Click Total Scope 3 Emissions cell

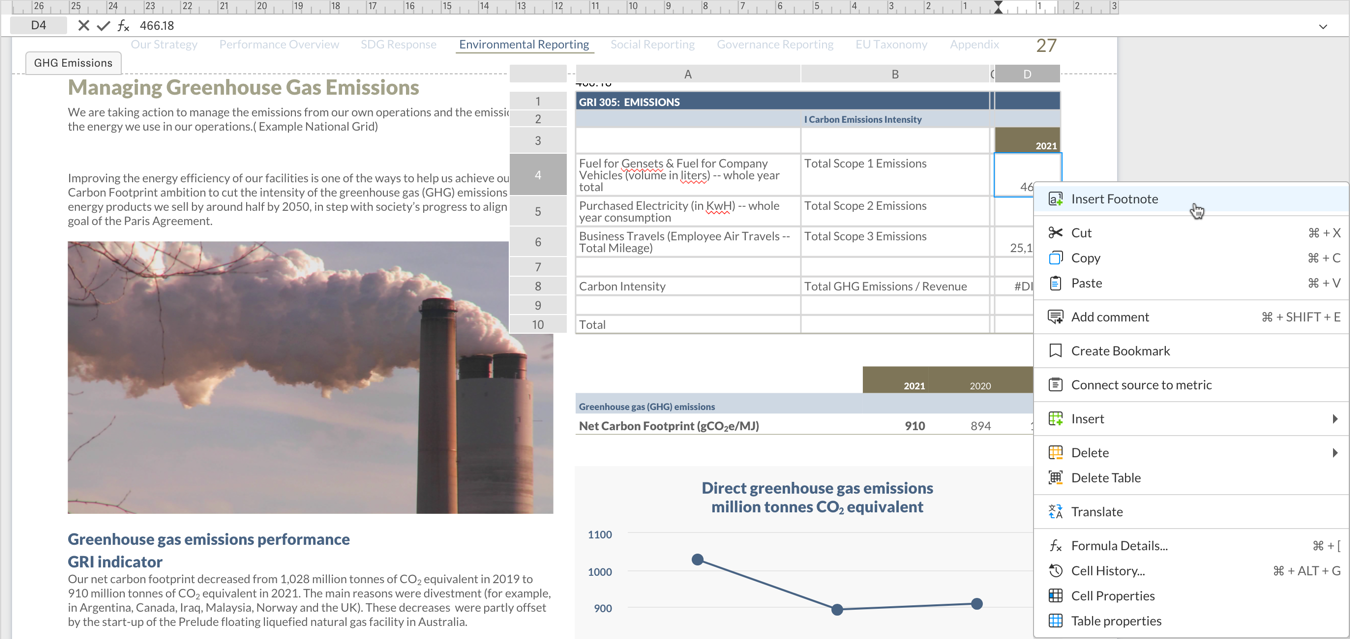click(x=896, y=242)
